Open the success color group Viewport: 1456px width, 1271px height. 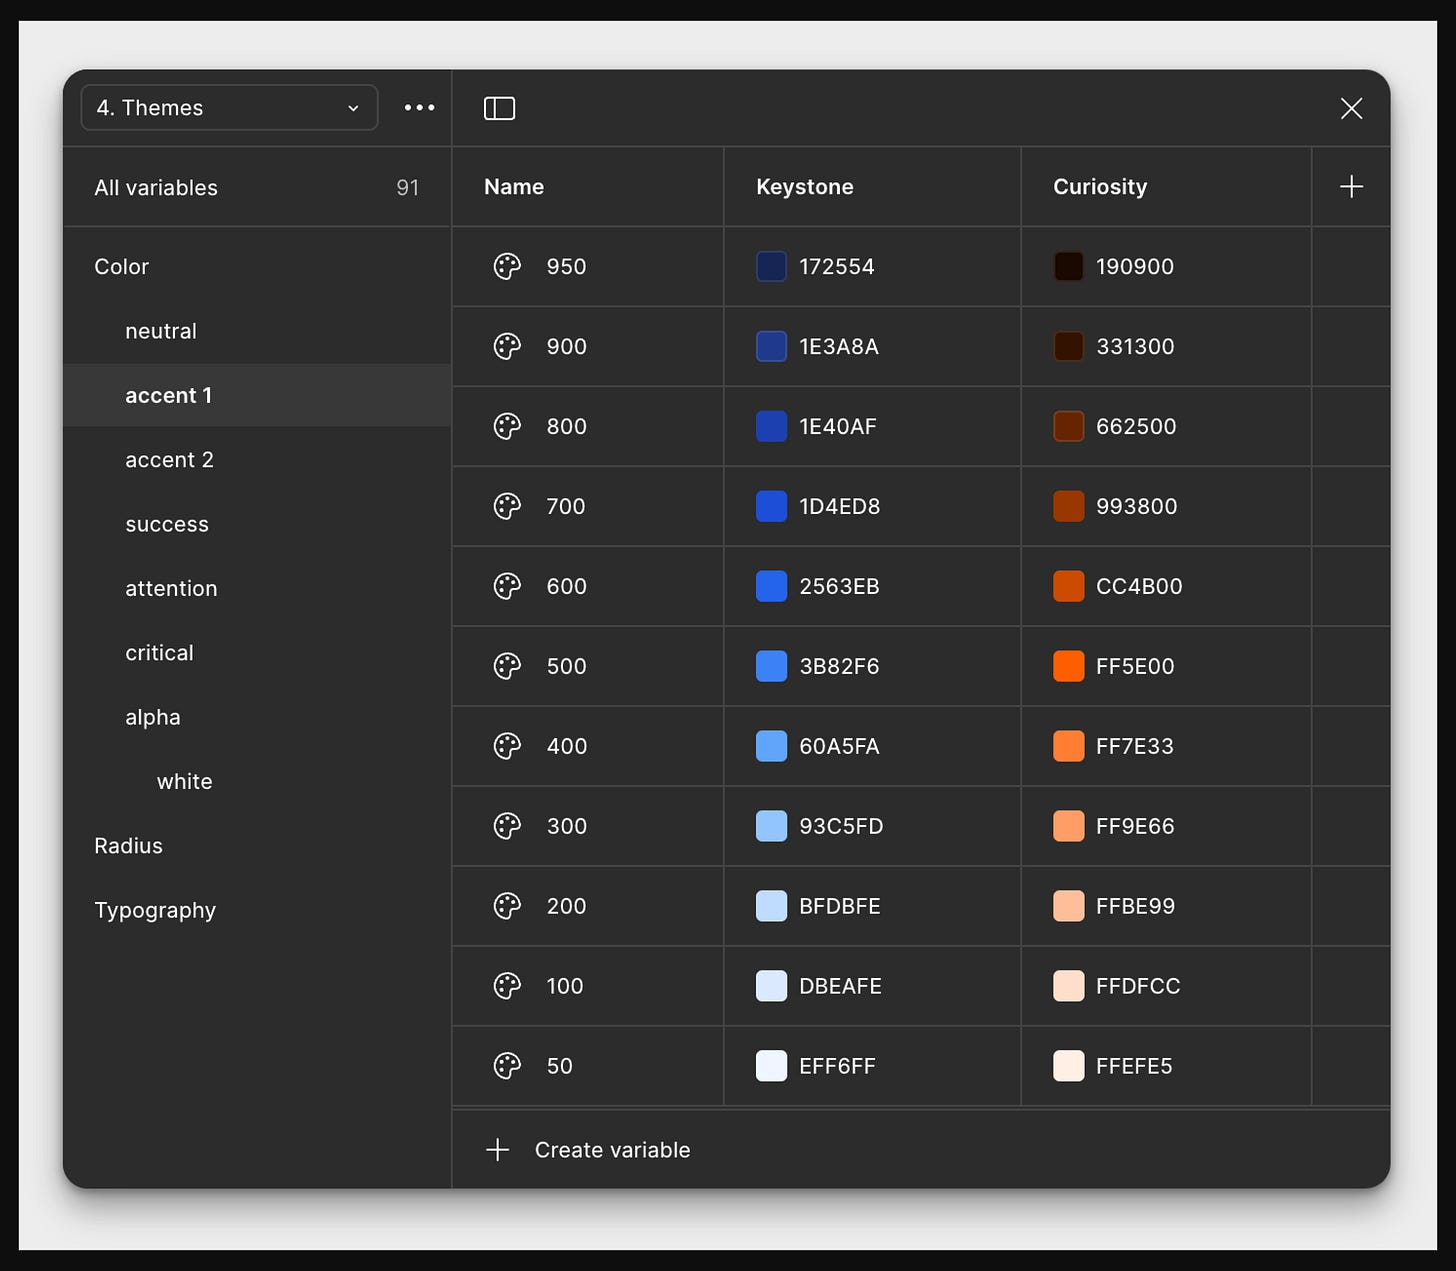click(x=257, y=524)
